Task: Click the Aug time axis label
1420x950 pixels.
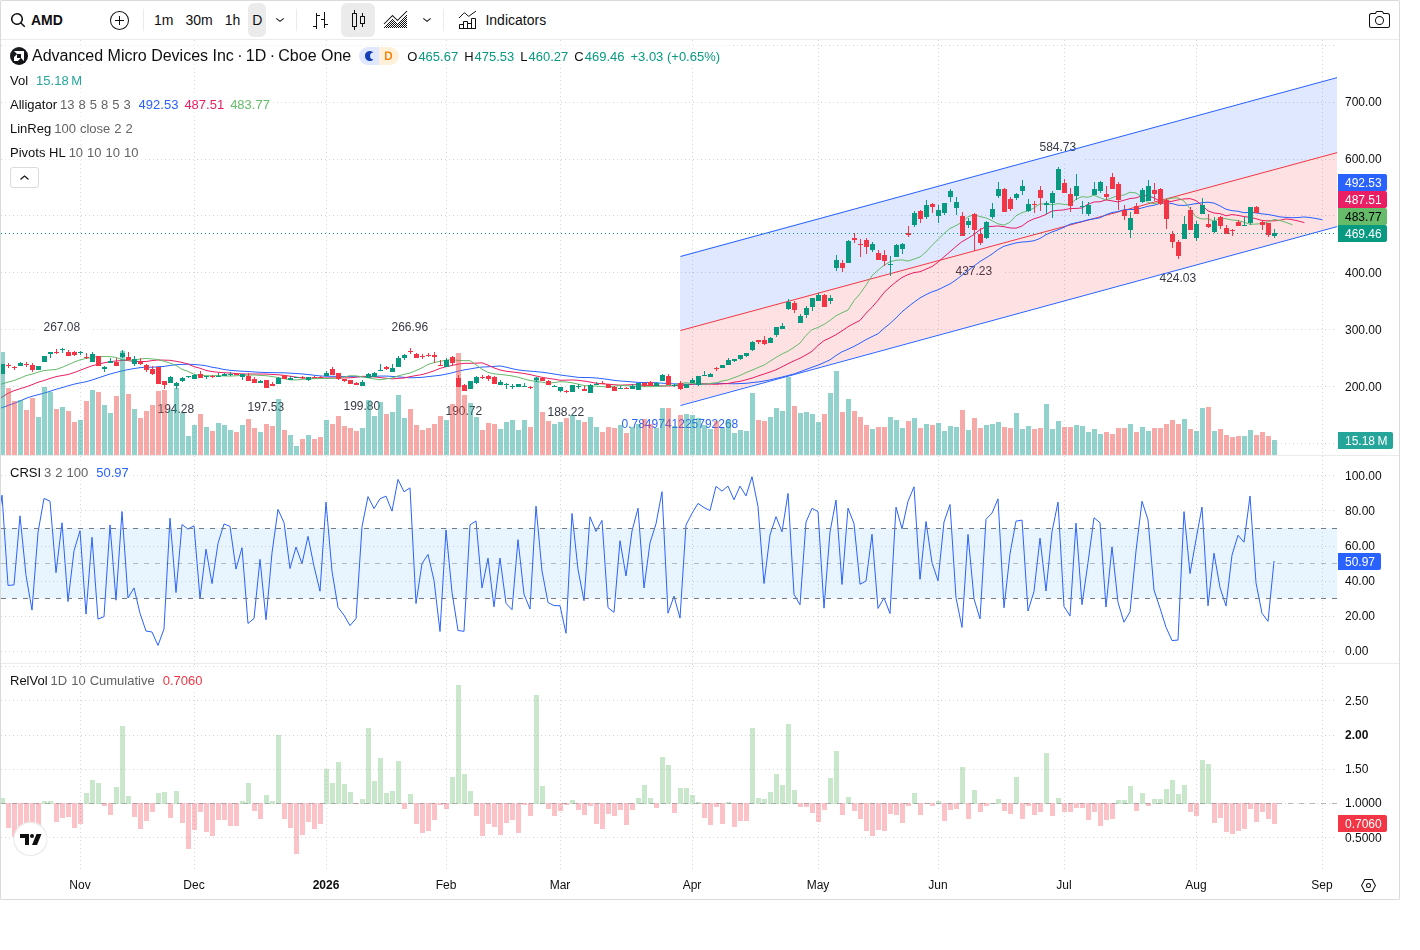Action: coord(1196,885)
